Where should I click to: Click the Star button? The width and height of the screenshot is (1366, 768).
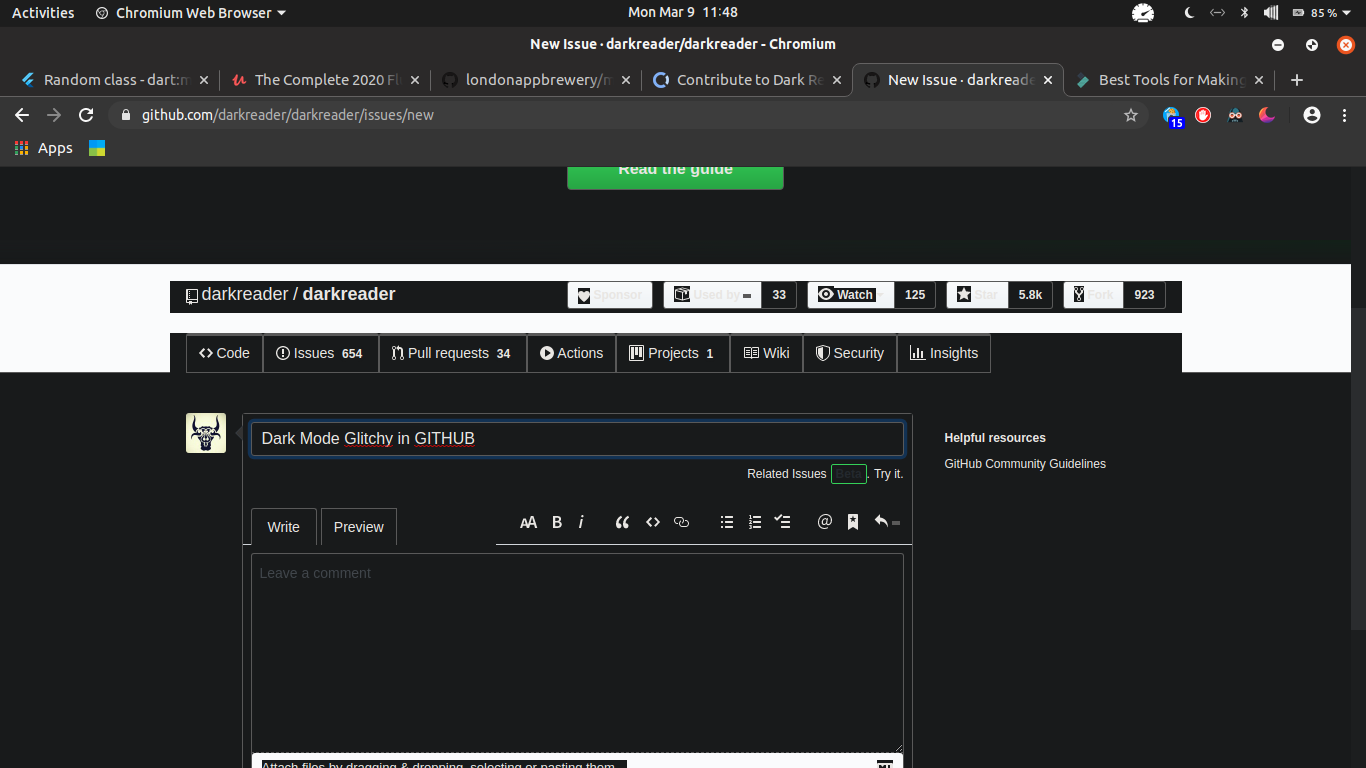977,295
